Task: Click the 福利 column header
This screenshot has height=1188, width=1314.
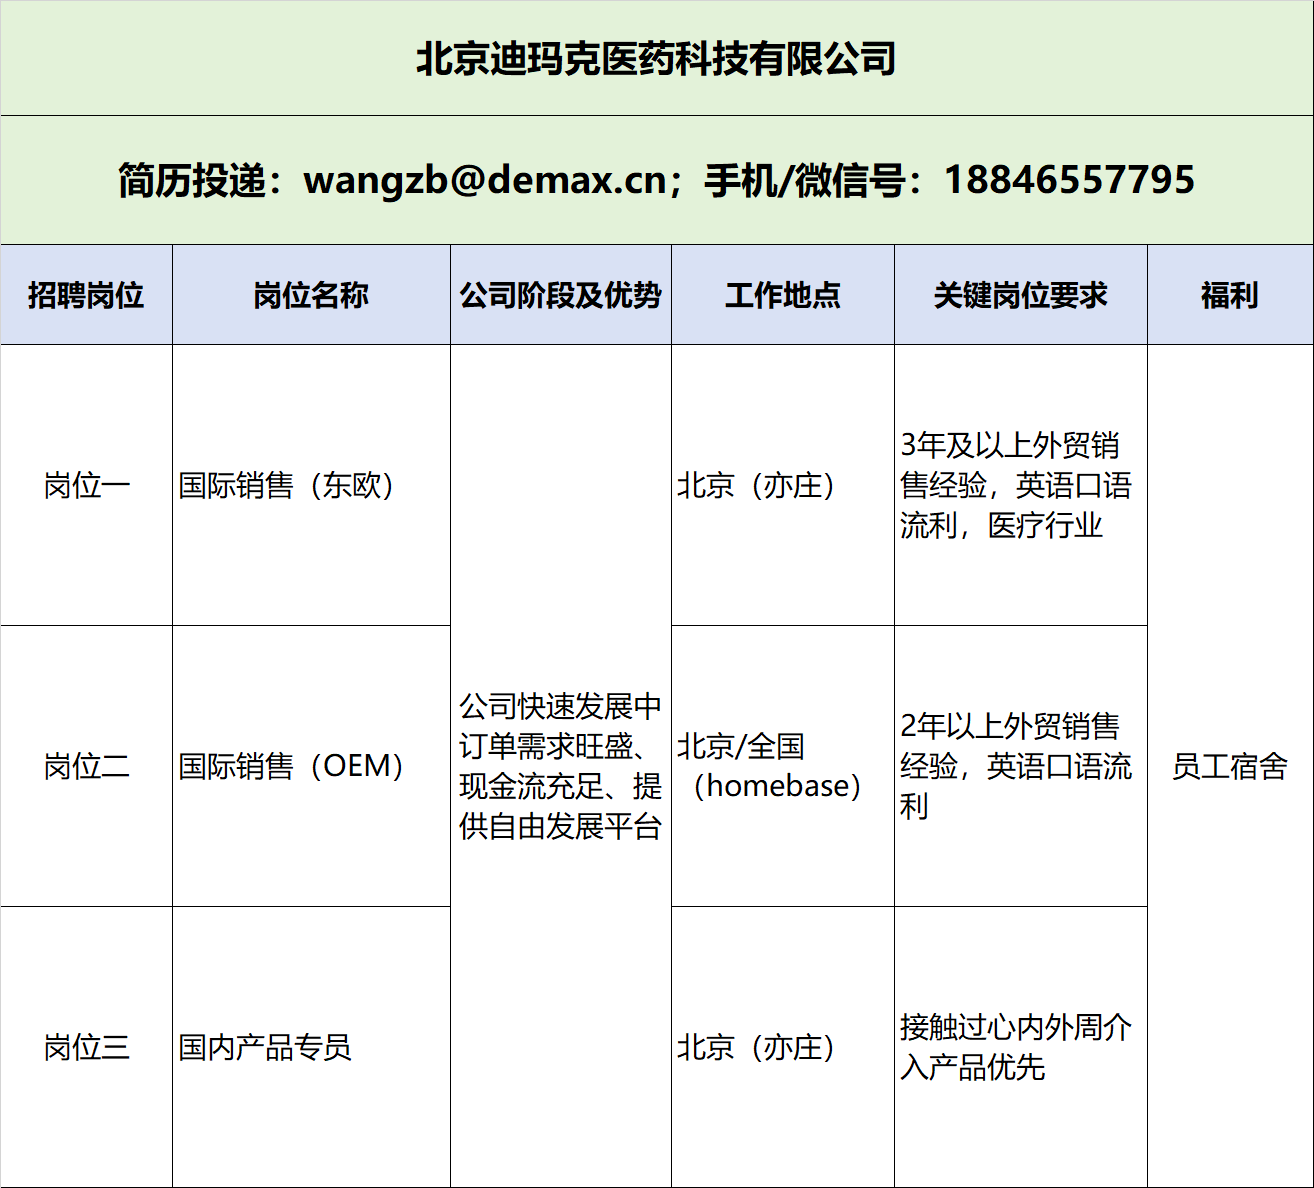Action: 1230,295
